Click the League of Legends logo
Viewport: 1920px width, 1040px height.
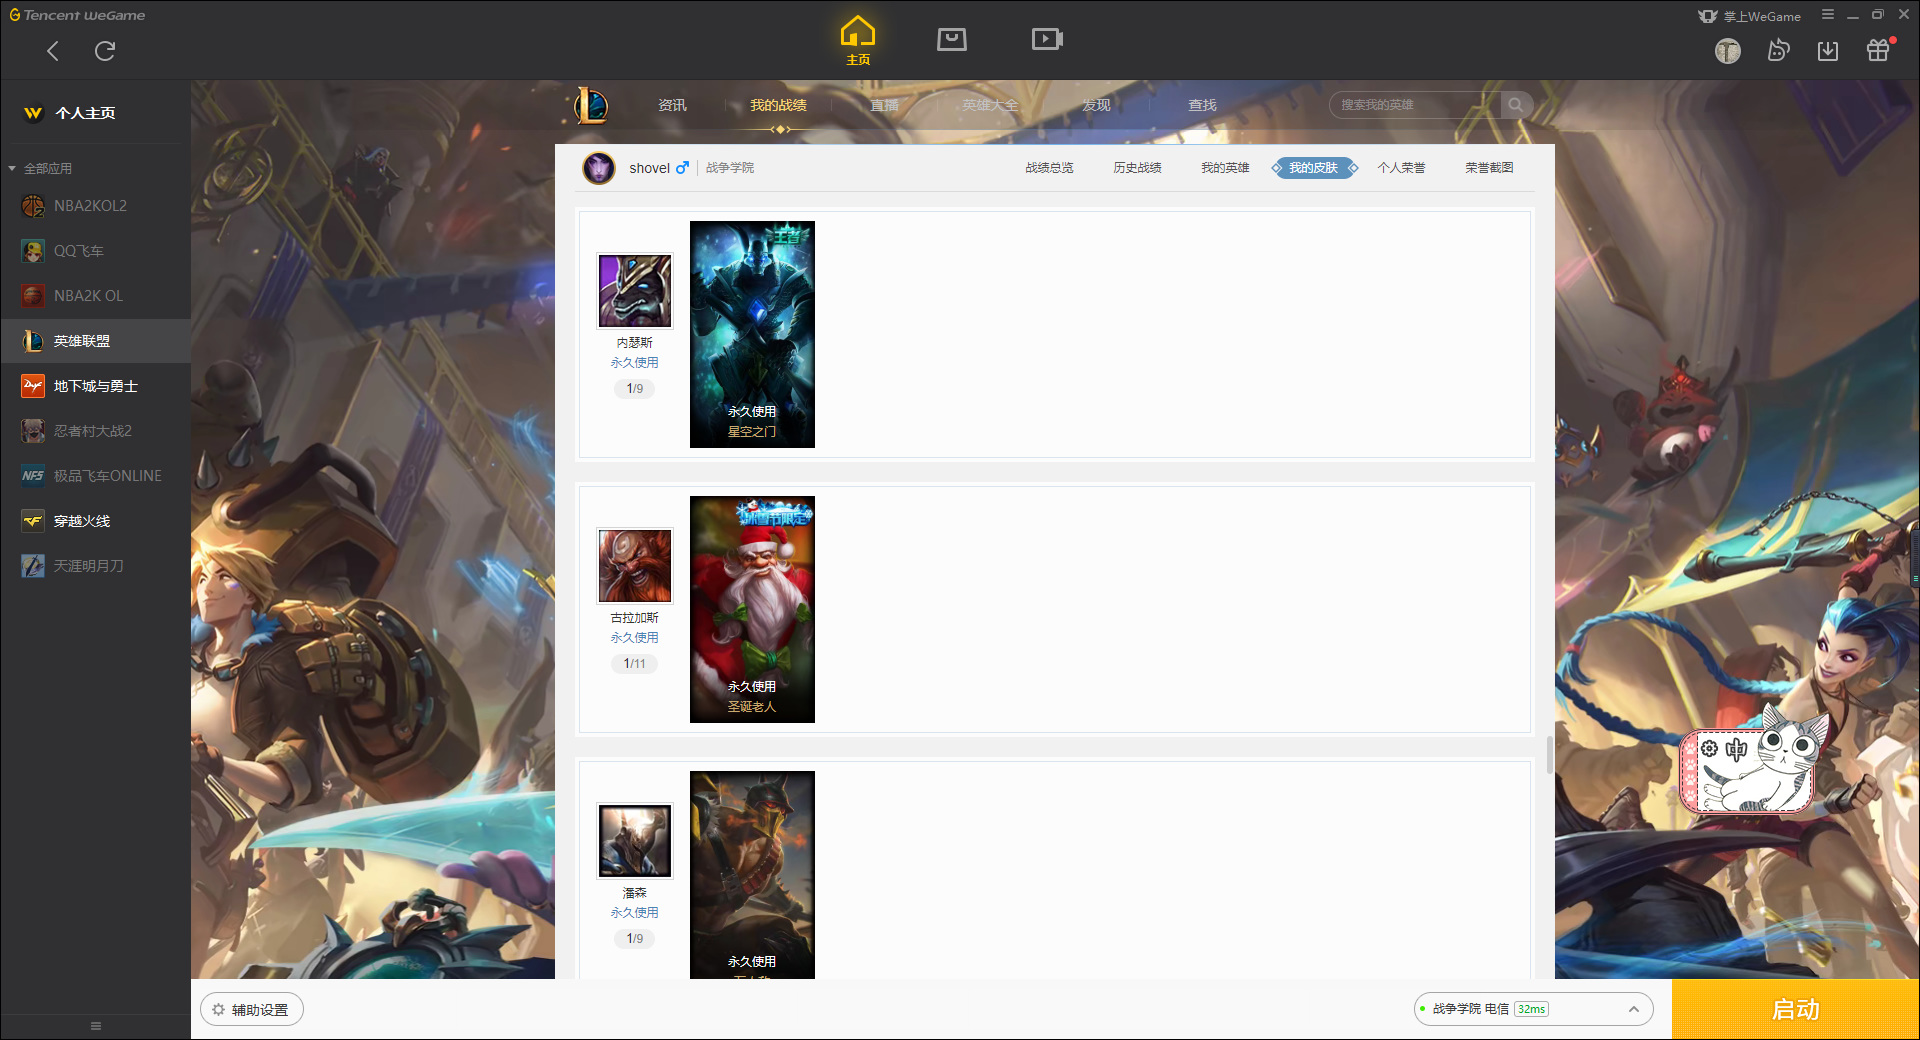click(x=591, y=105)
